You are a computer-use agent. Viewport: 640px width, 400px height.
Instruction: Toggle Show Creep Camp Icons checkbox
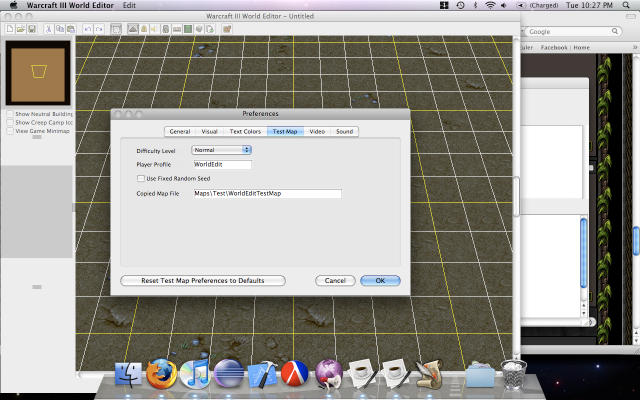pos(10,122)
